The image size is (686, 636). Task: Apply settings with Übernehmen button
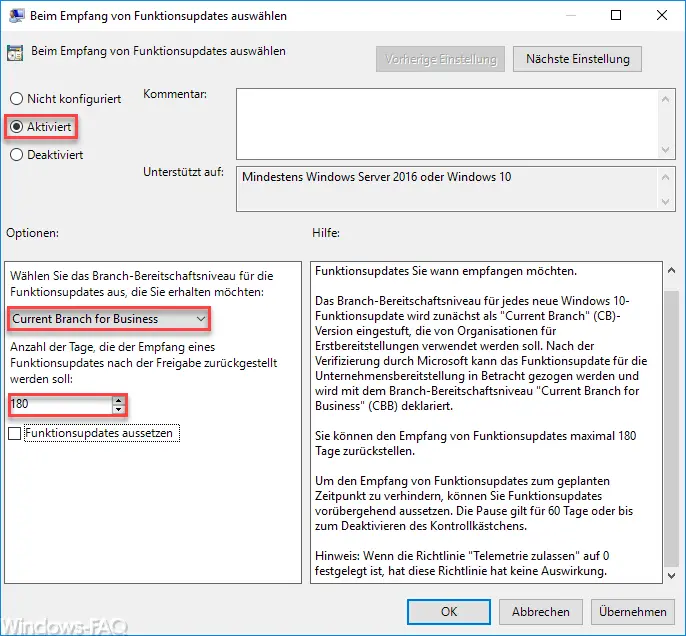click(633, 612)
